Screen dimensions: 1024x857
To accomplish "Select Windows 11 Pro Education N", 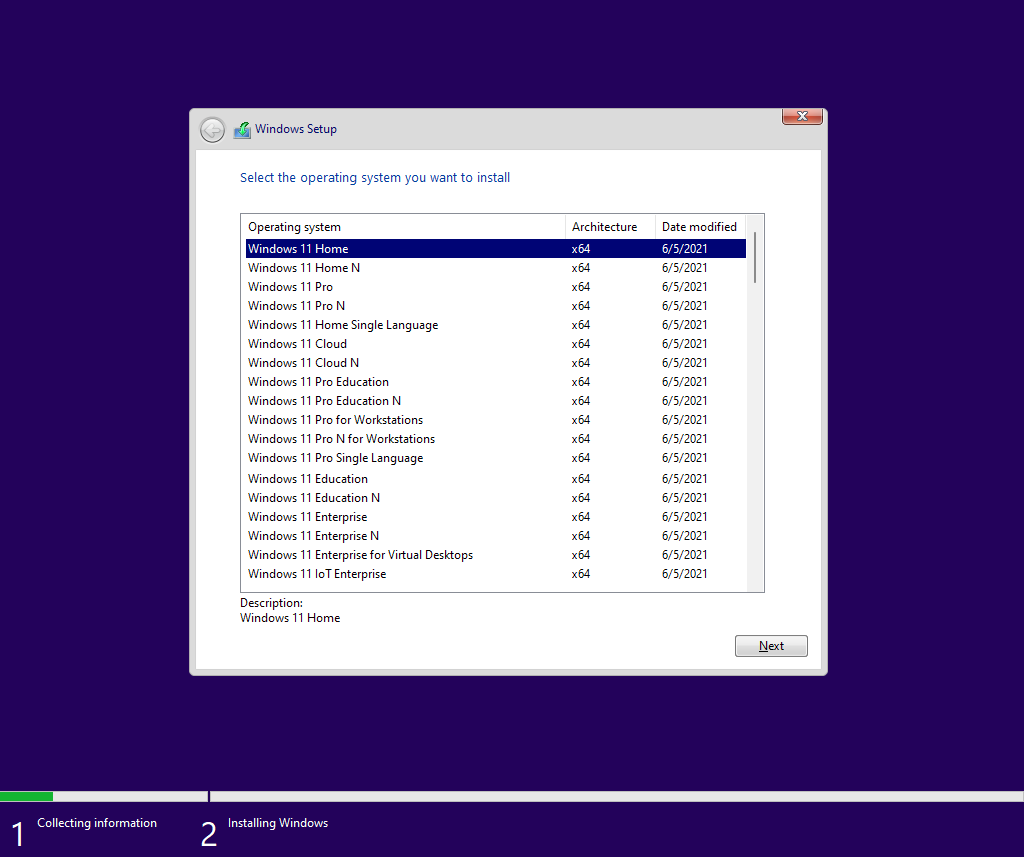I will click(496, 400).
